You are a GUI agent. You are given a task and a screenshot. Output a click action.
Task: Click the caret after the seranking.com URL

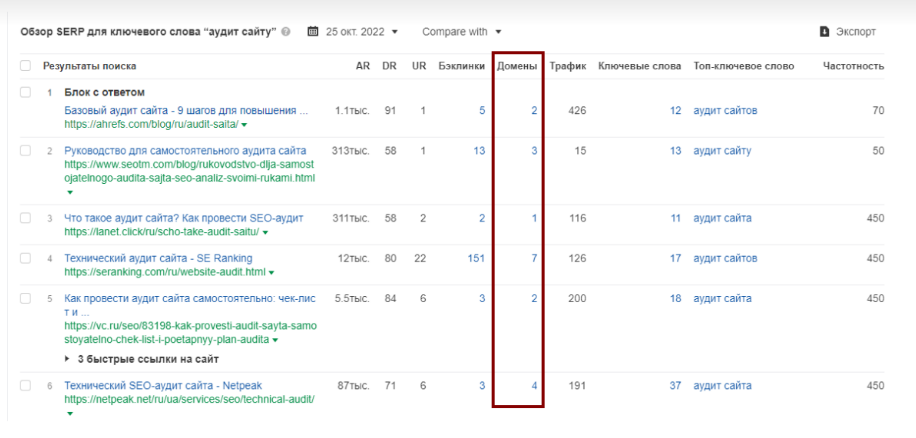[272, 272]
